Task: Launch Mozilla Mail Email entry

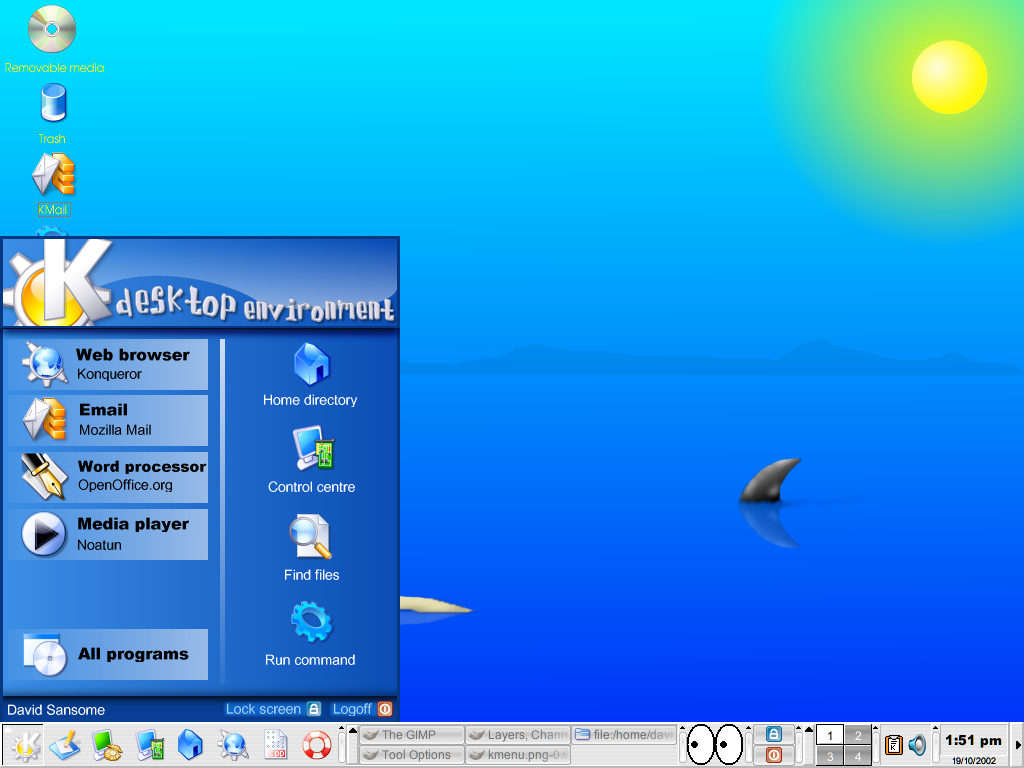Action: point(108,421)
